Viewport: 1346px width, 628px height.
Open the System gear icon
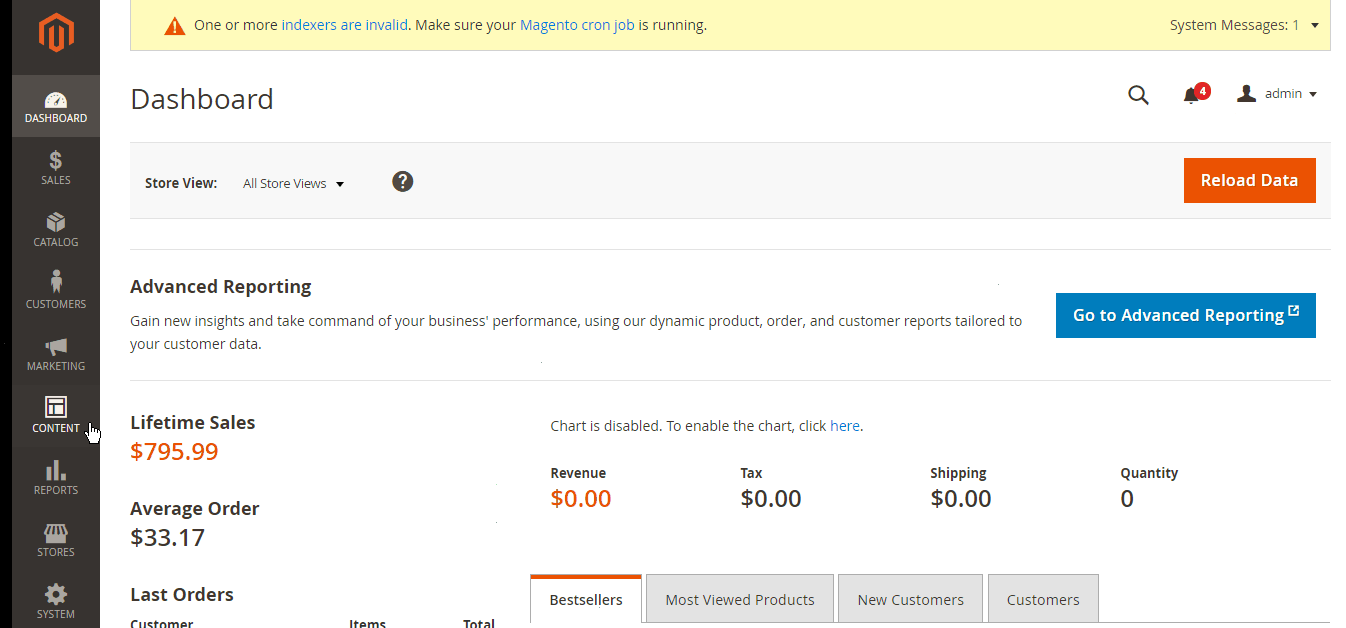pos(56,594)
